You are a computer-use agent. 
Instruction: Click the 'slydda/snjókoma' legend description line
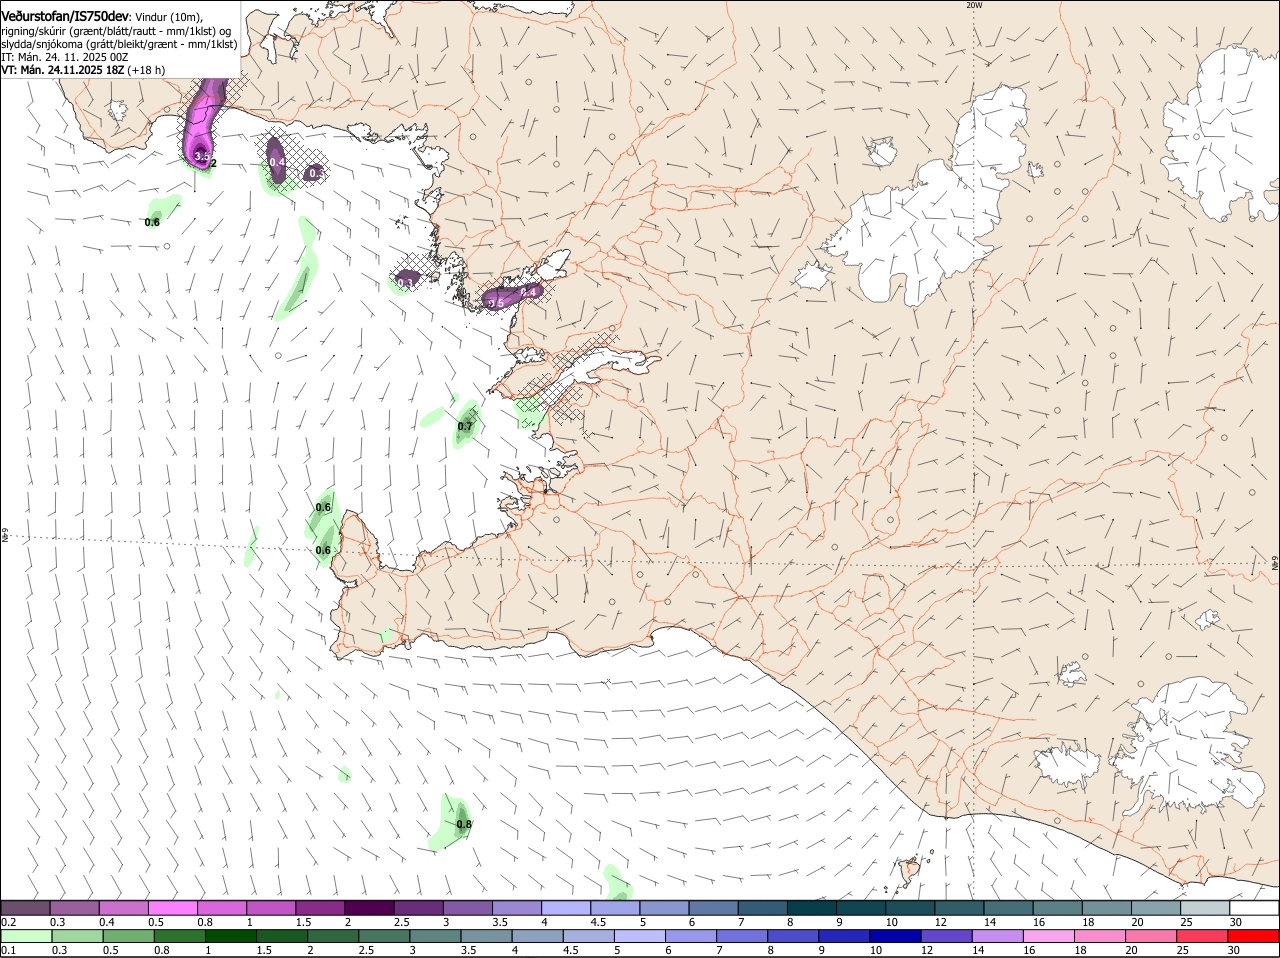(119, 44)
